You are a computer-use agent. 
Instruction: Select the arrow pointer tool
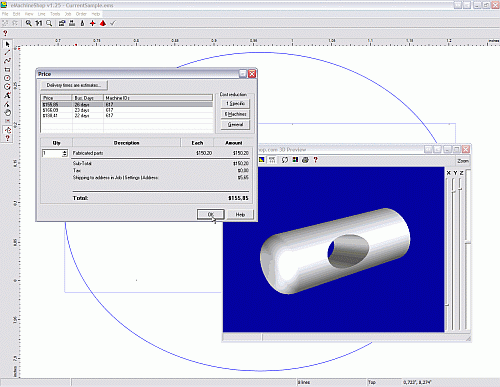click(x=7, y=44)
